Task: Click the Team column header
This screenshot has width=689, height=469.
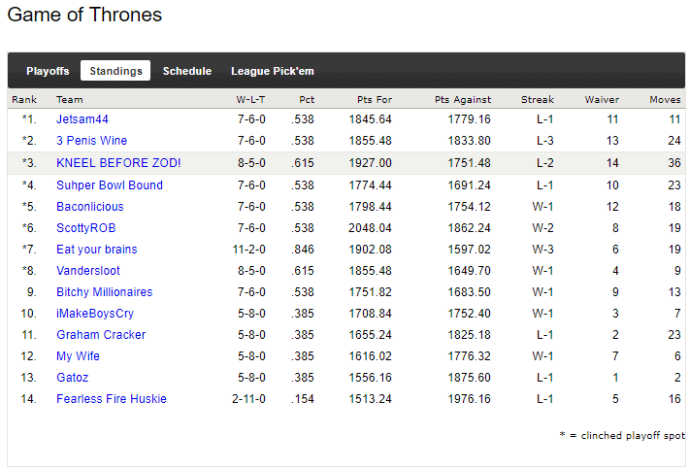Action: pos(69,99)
